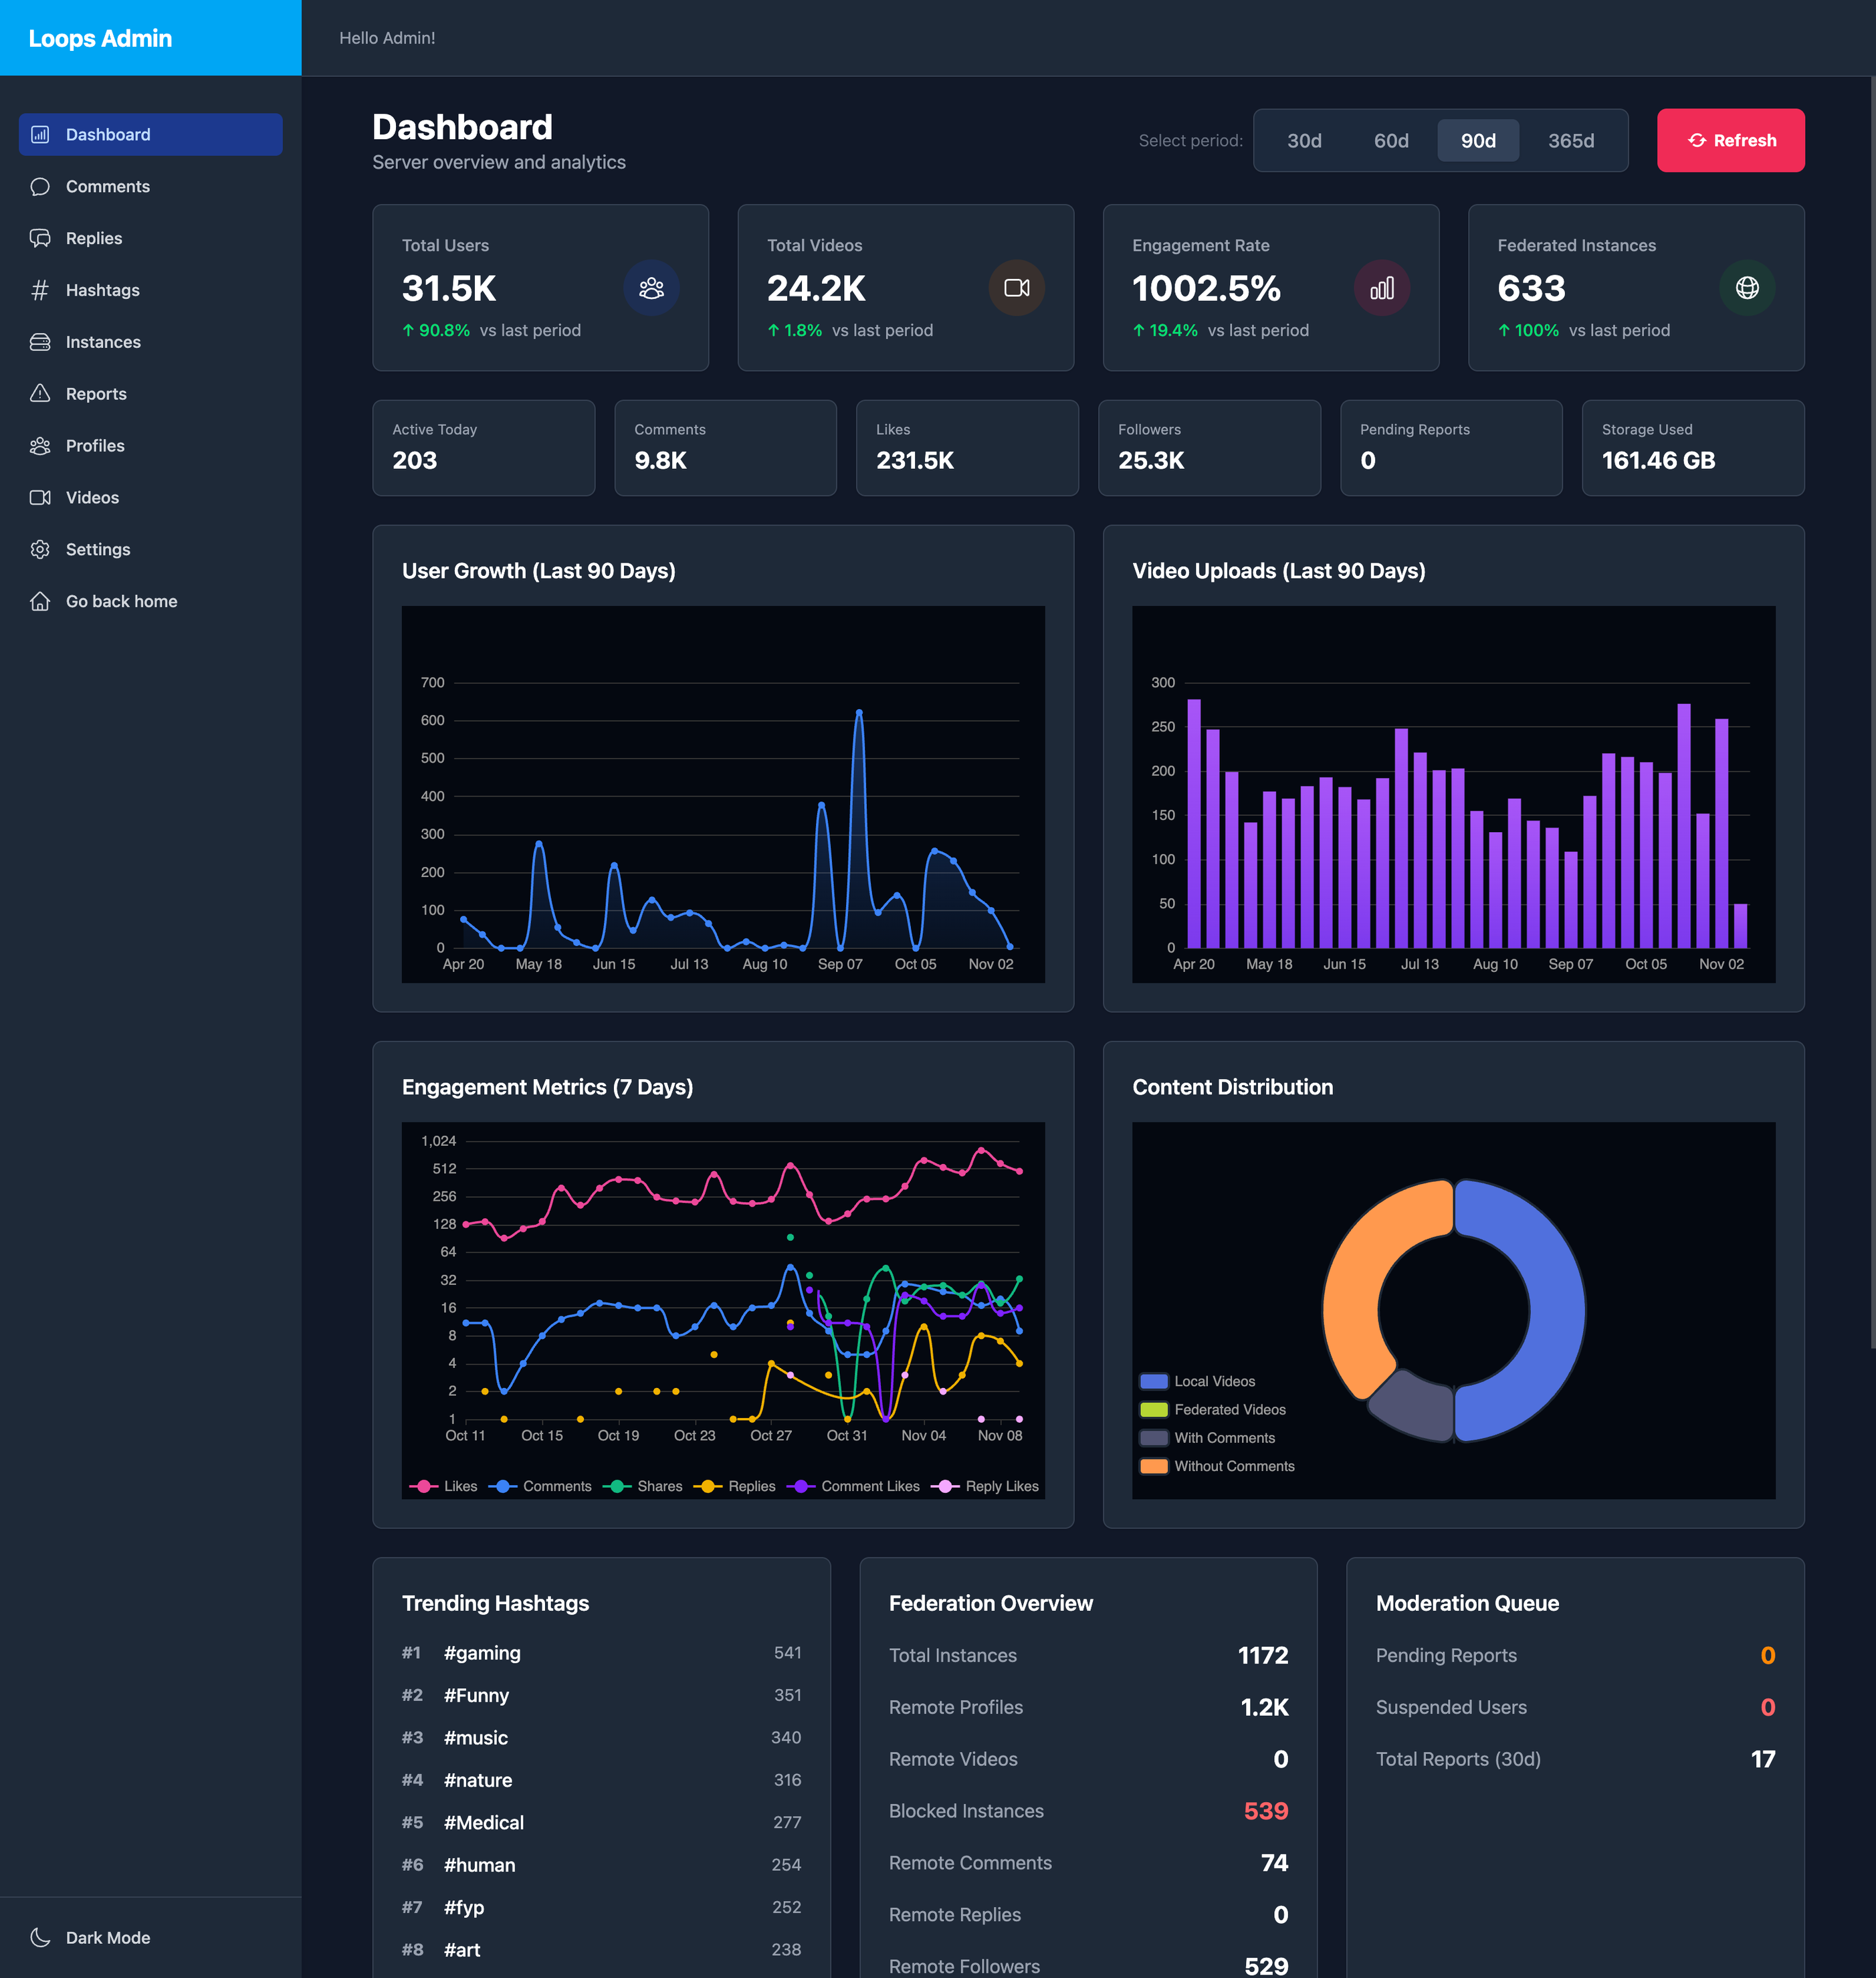Click the Total Users people icon

pos(651,288)
